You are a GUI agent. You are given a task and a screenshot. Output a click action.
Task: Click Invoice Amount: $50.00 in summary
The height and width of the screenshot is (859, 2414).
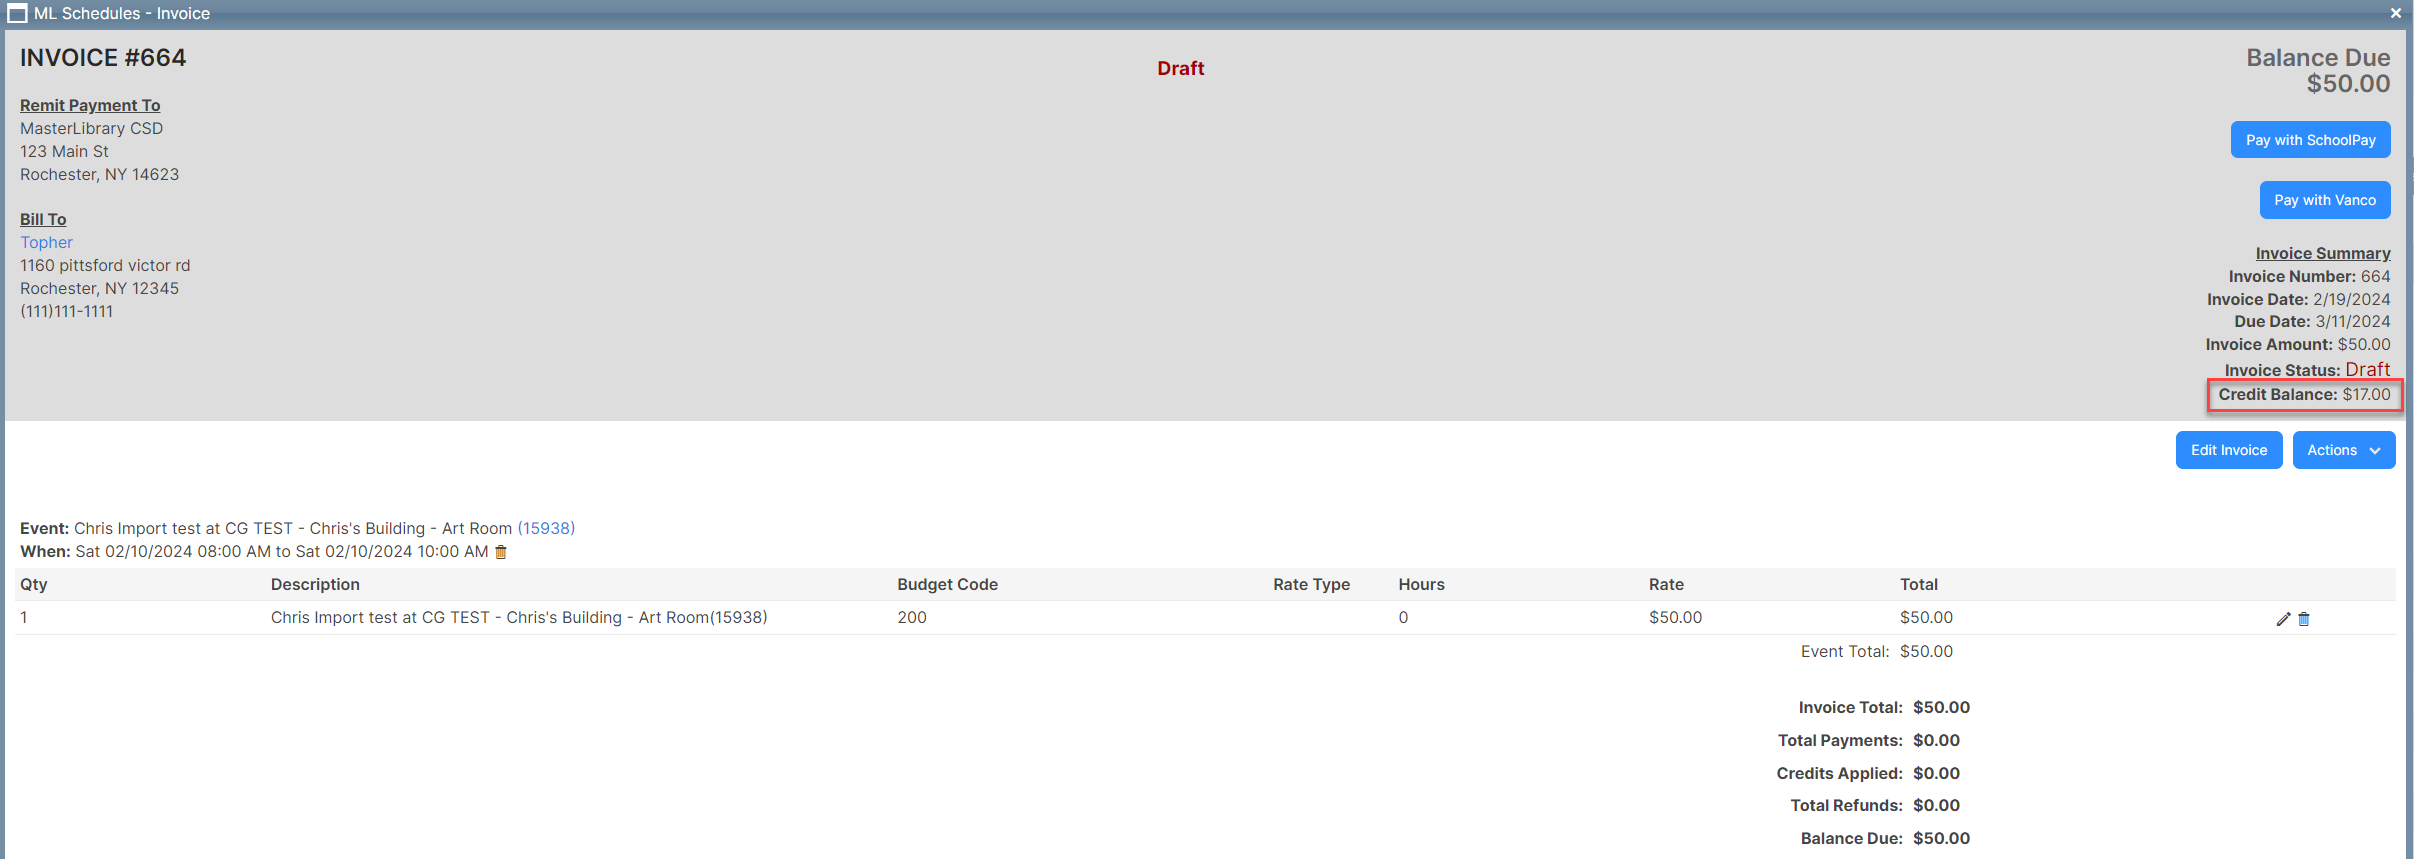[2298, 345]
